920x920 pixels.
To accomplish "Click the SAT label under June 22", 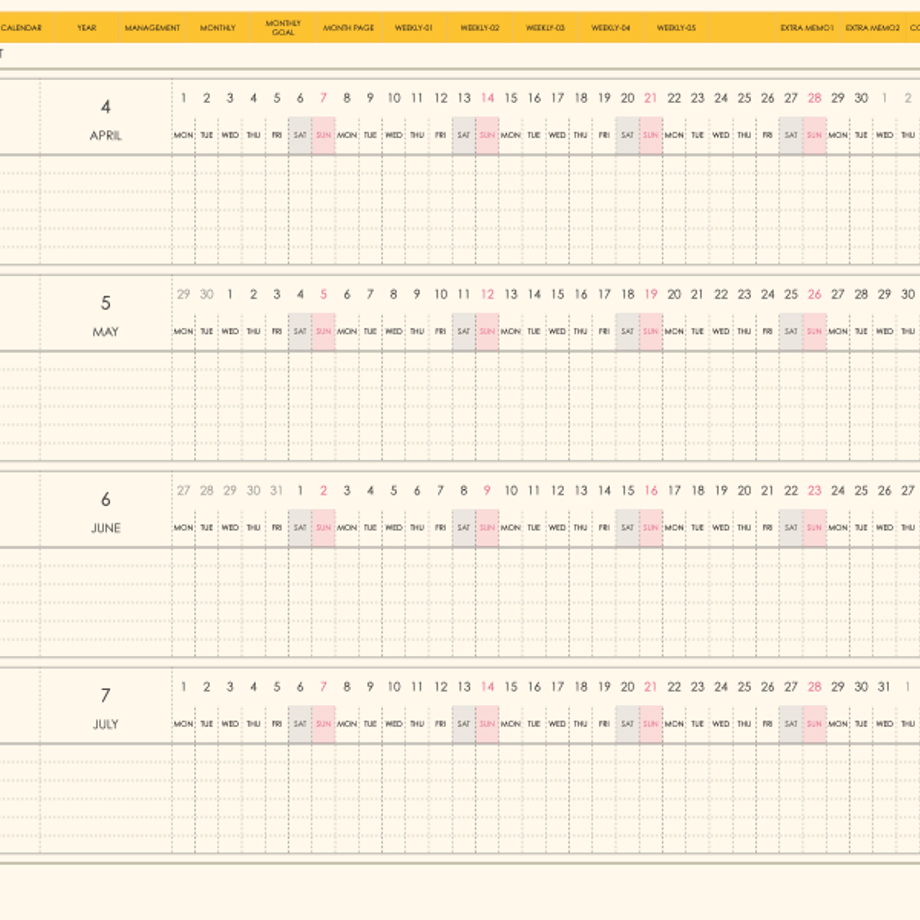I will pyautogui.click(x=791, y=527).
